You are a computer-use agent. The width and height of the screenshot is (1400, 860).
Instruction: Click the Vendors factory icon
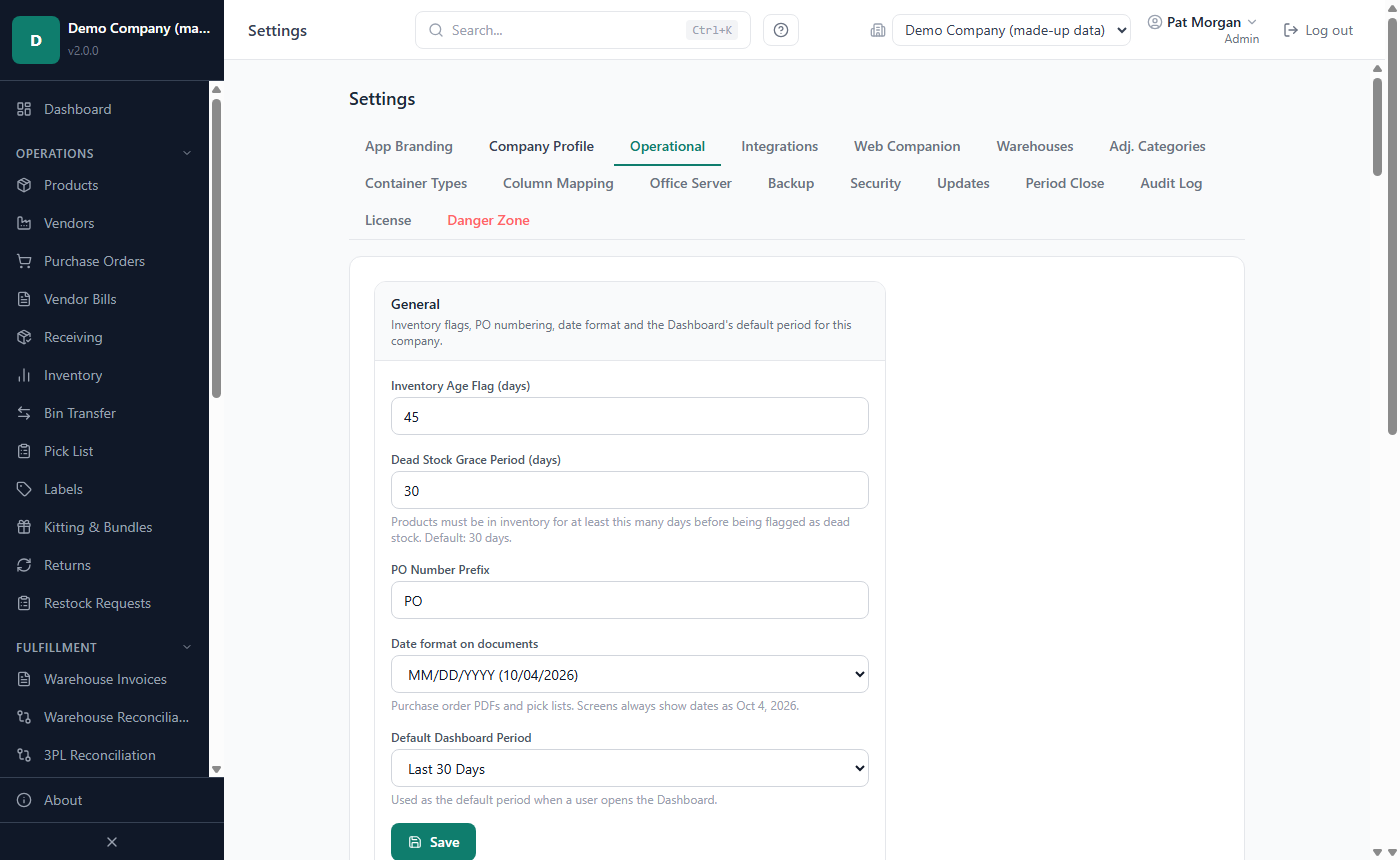coord(24,223)
